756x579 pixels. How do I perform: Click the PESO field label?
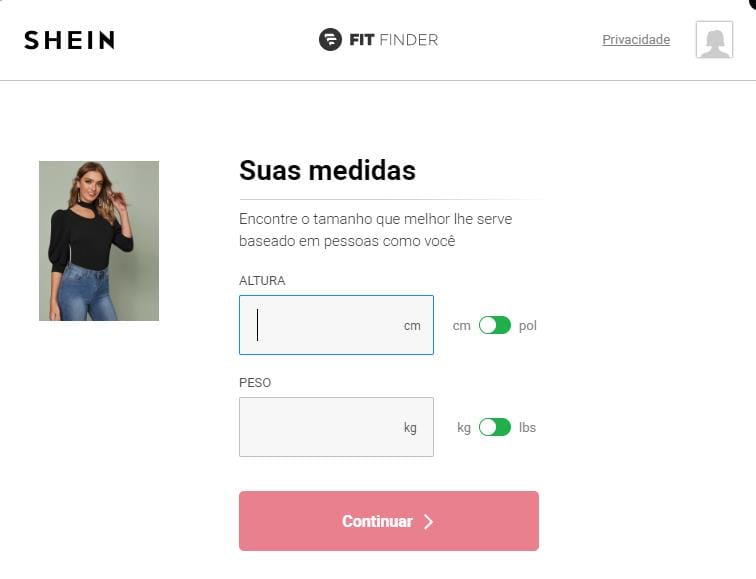255,383
